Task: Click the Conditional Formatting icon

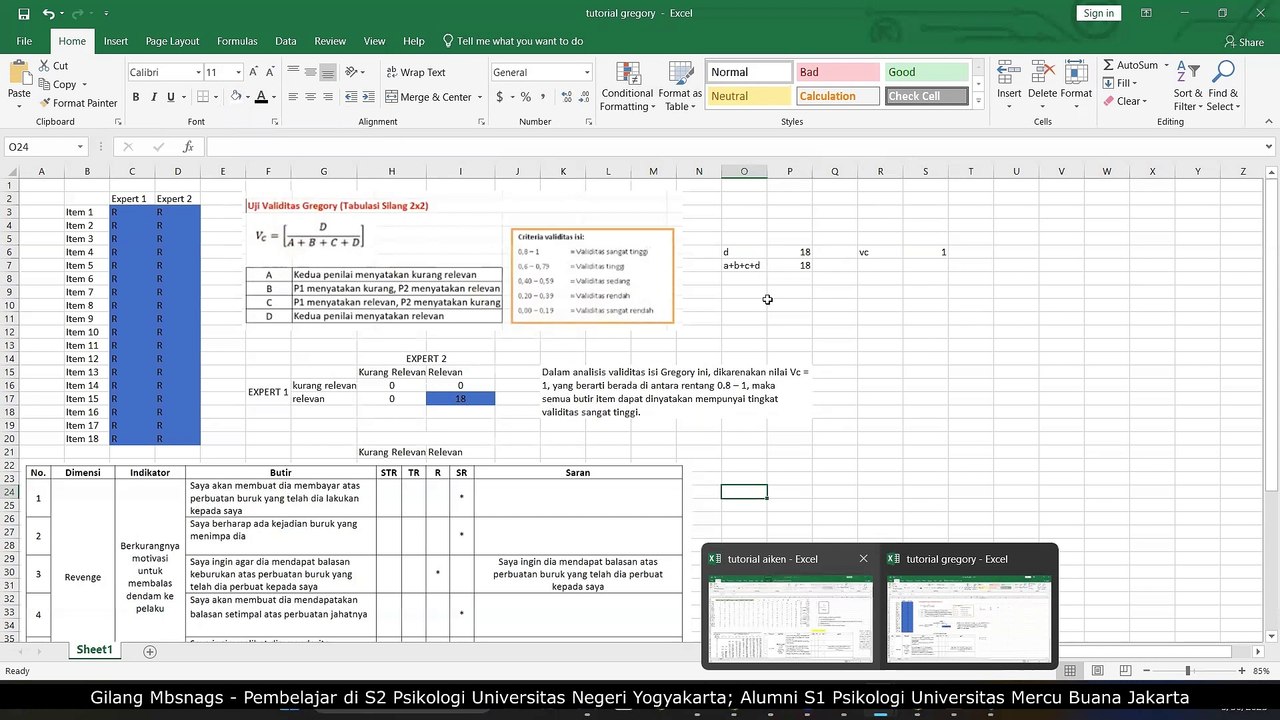Action: pyautogui.click(x=627, y=76)
